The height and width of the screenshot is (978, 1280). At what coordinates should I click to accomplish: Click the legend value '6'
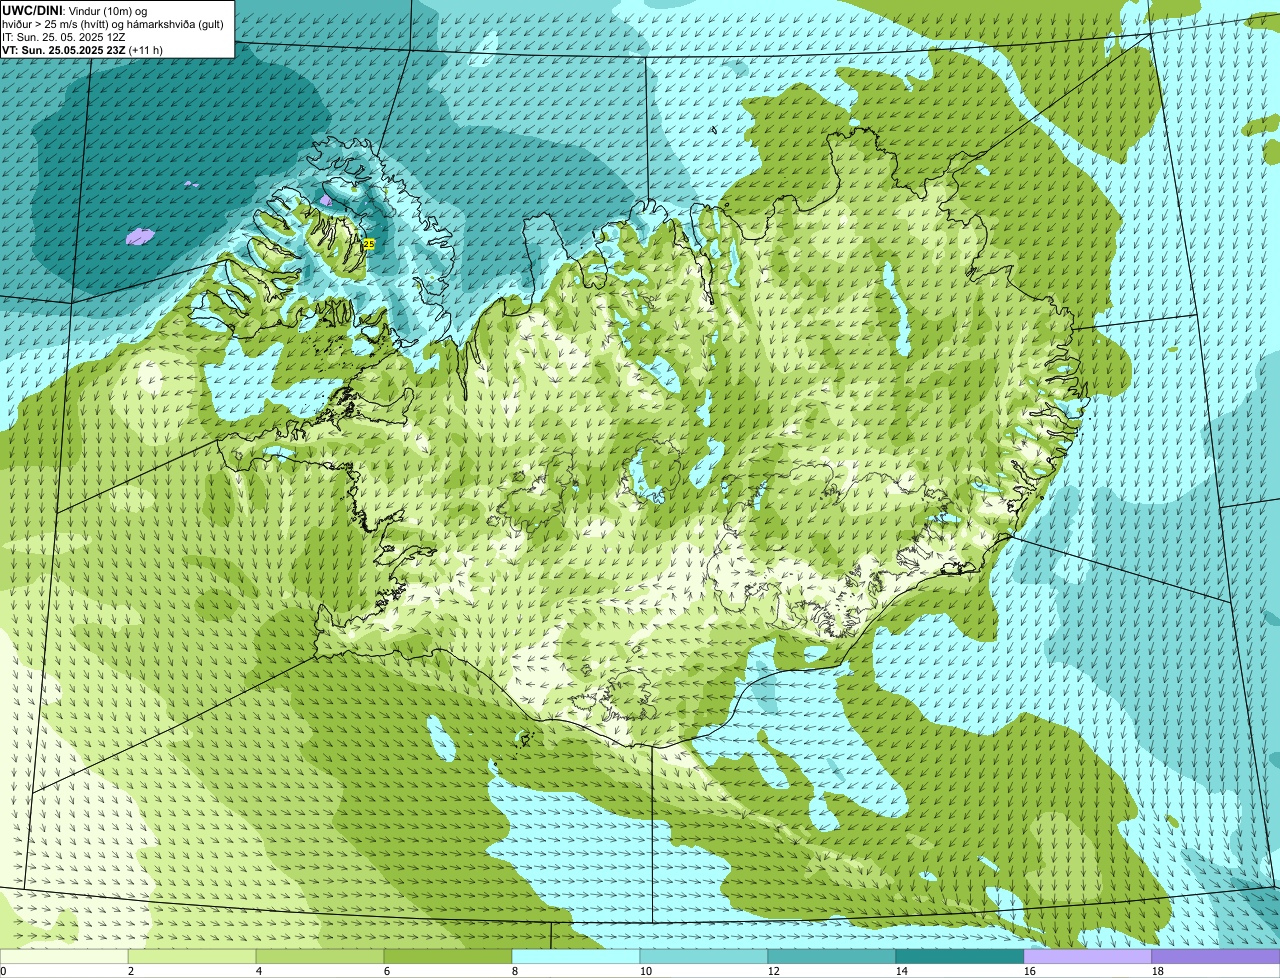(387, 971)
